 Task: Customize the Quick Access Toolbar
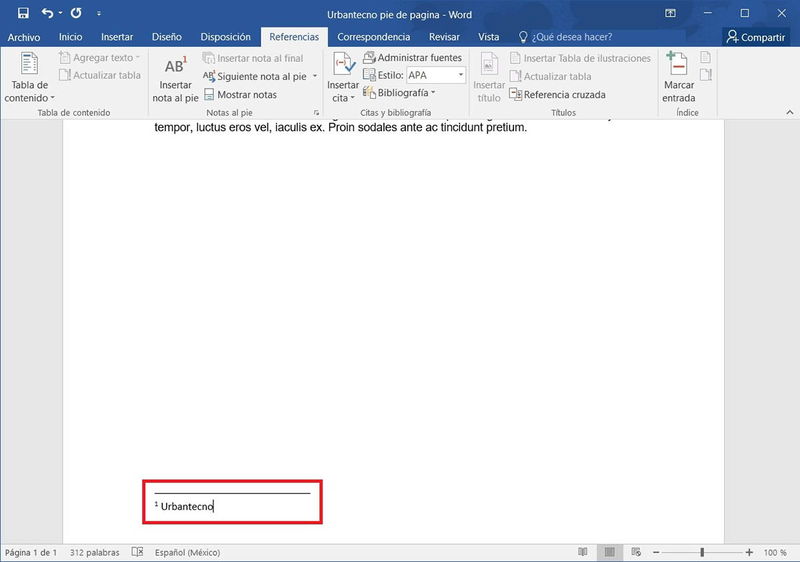(x=98, y=14)
